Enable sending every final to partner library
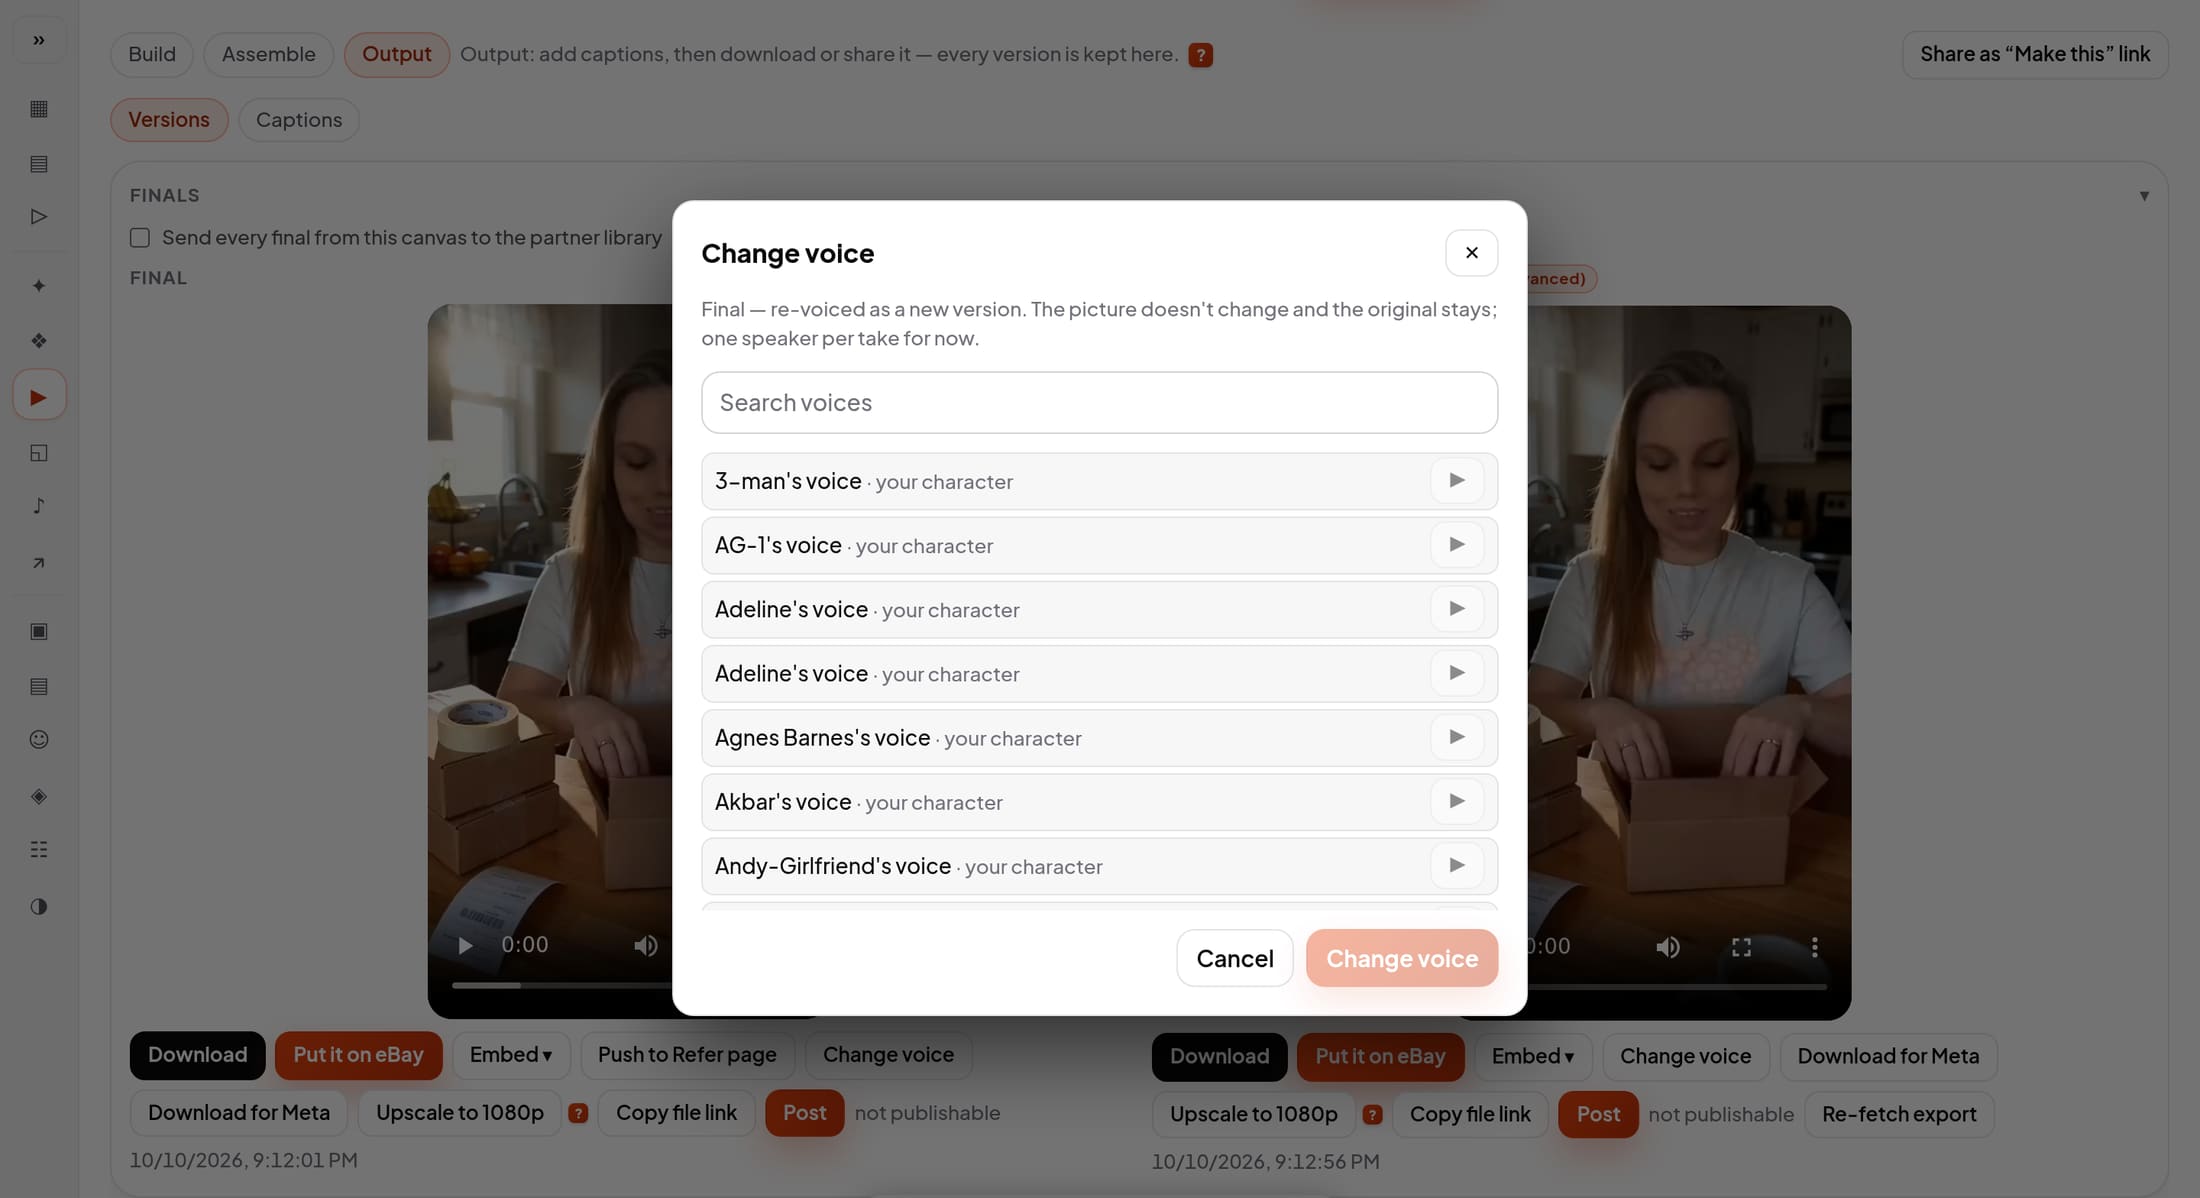The height and width of the screenshot is (1198, 2200). [x=140, y=238]
